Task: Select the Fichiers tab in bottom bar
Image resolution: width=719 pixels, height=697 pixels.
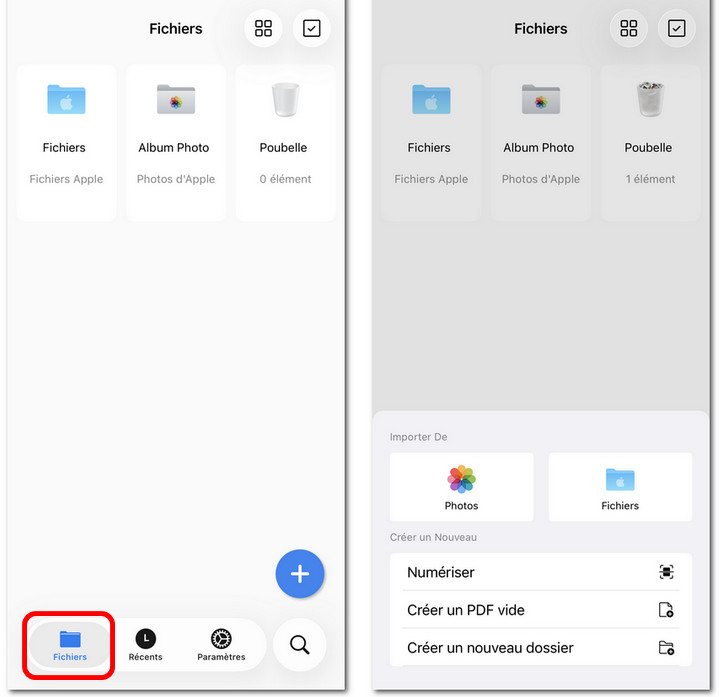Action: tap(70, 645)
